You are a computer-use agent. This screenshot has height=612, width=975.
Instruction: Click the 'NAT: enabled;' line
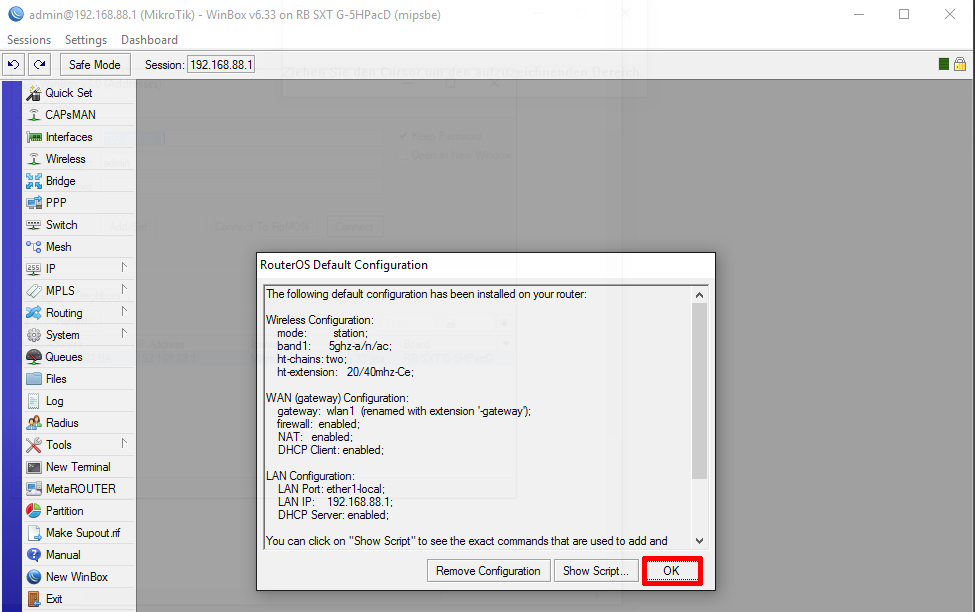pyautogui.click(x=315, y=437)
